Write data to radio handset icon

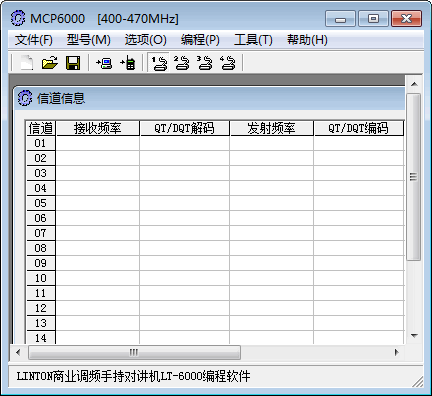[x=128, y=63]
